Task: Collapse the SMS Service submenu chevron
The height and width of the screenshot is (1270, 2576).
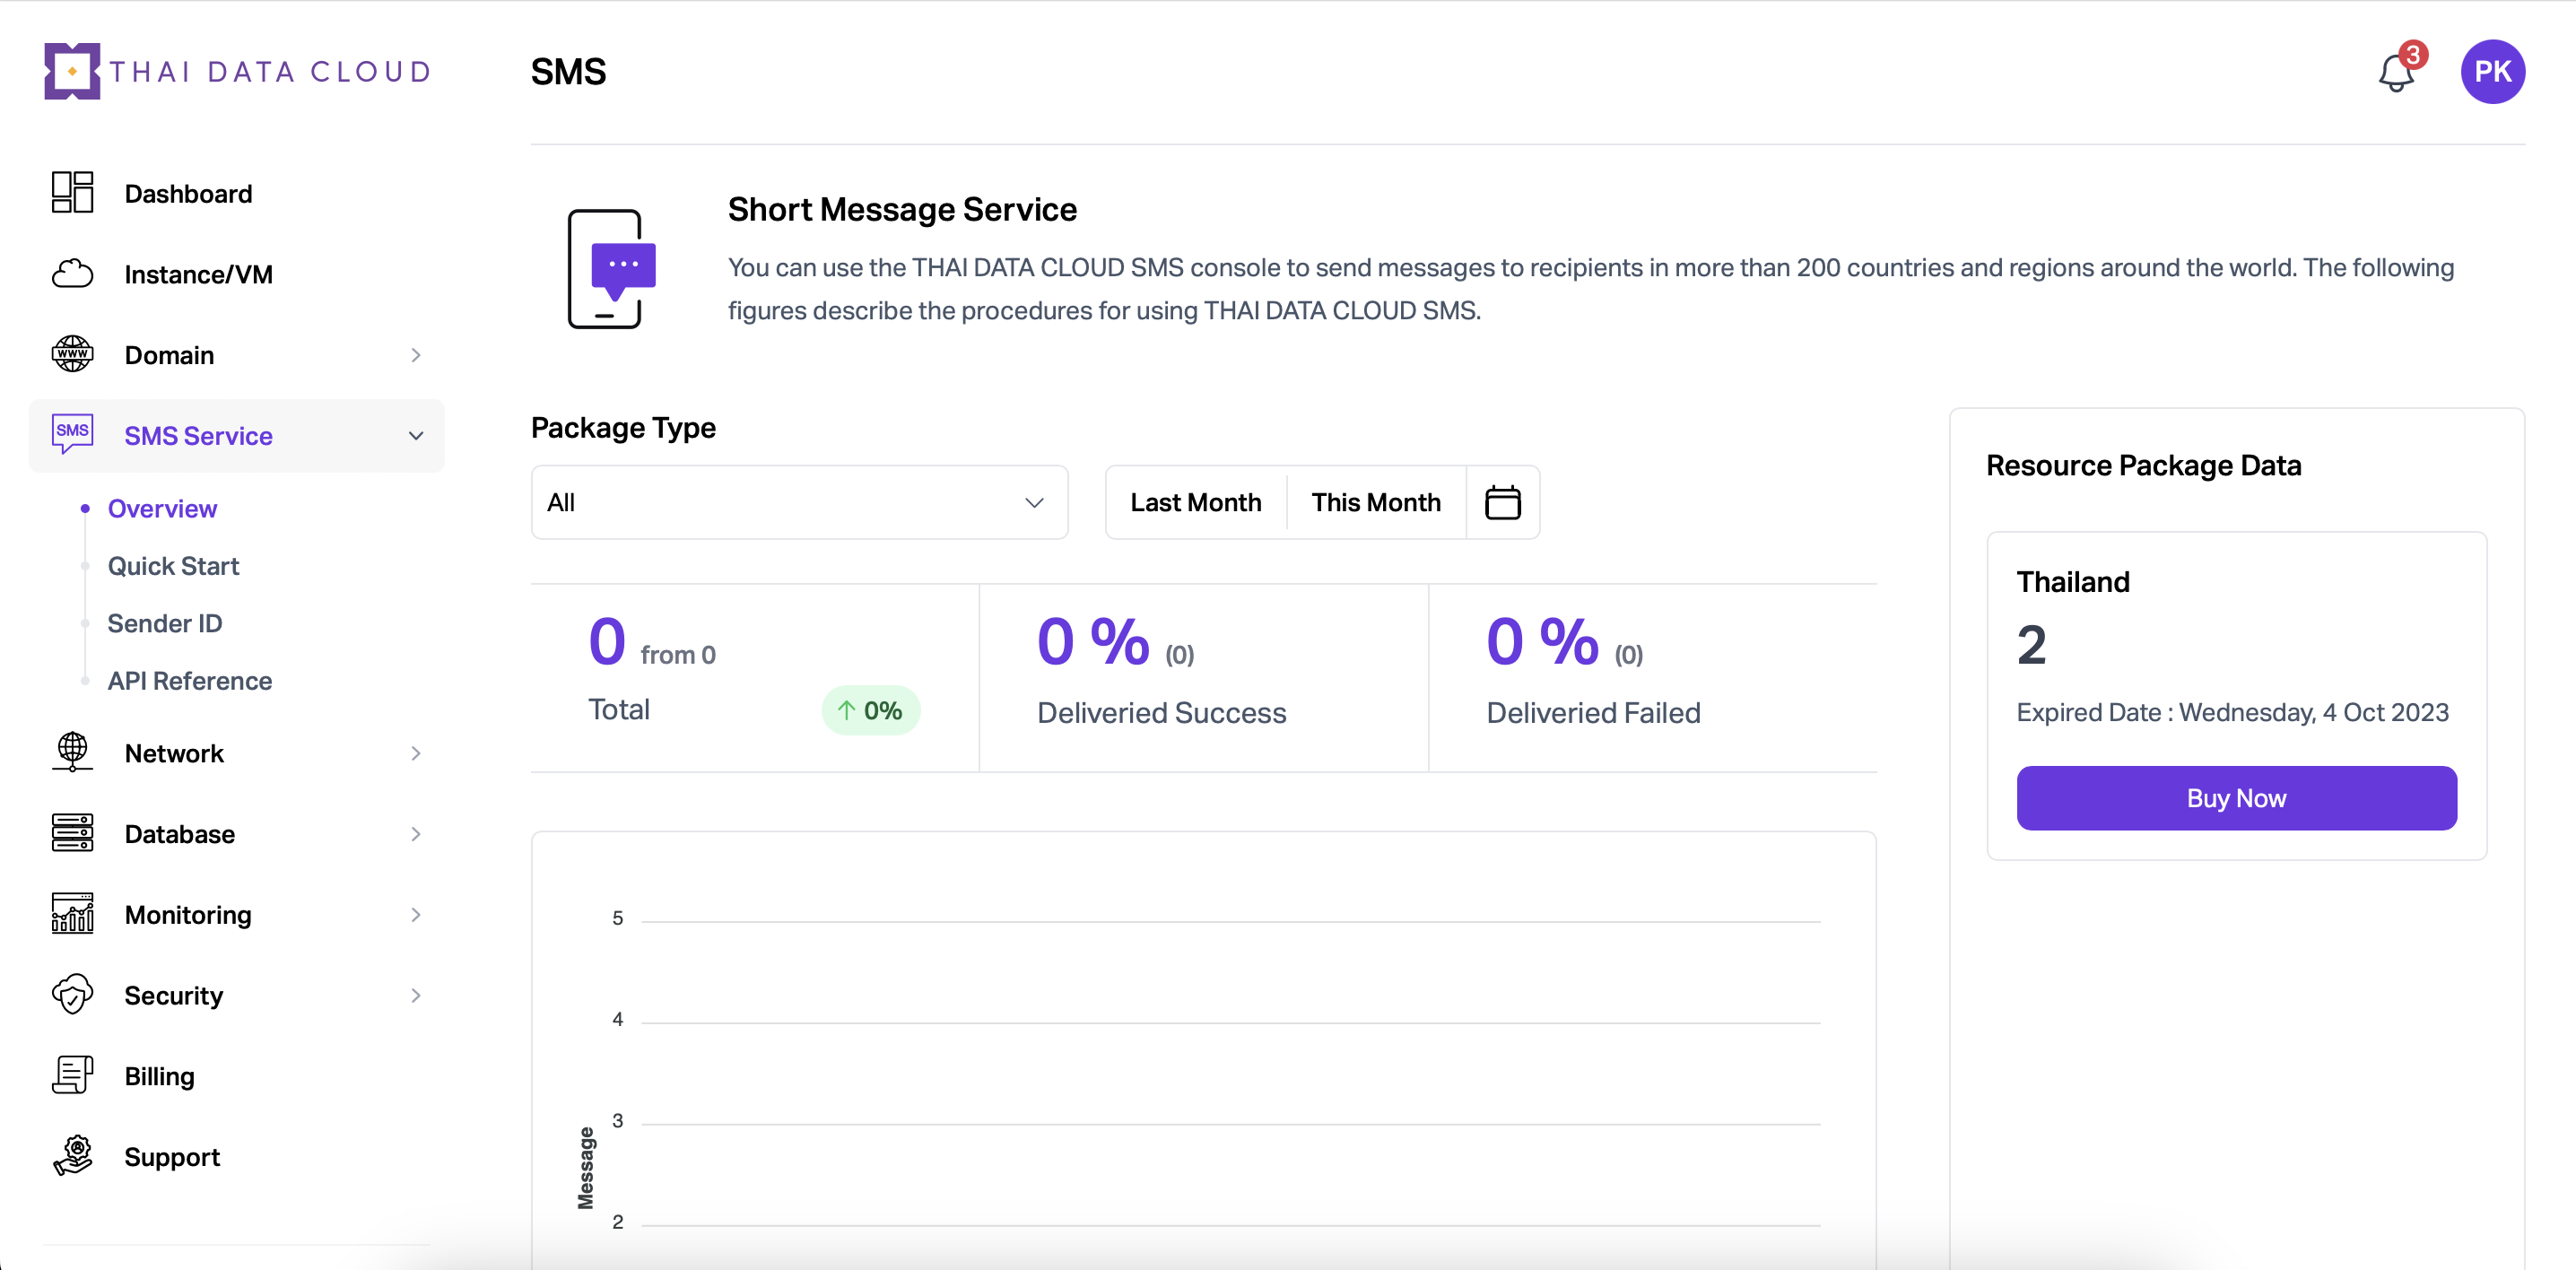Action: (x=416, y=436)
